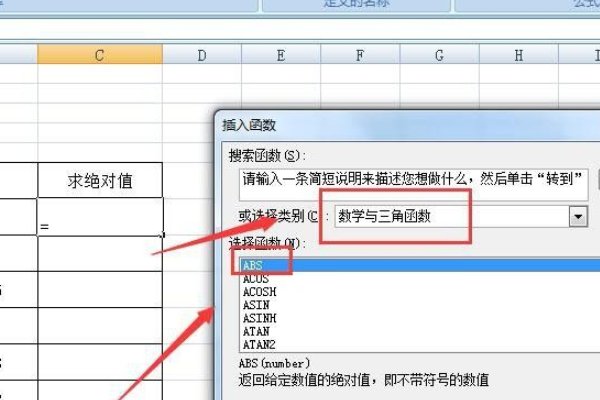600x400 pixels.
Task: Click the search function description box
Action: tap(413, 185)
